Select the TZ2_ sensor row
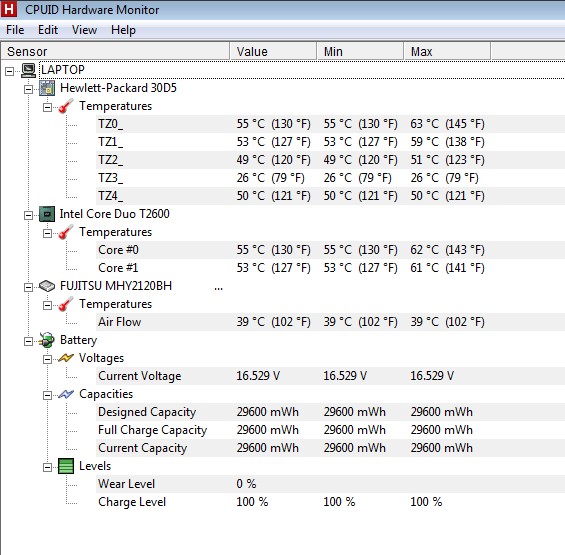The width and height of the screenshot is (565, 555). (x=330, y=160)
